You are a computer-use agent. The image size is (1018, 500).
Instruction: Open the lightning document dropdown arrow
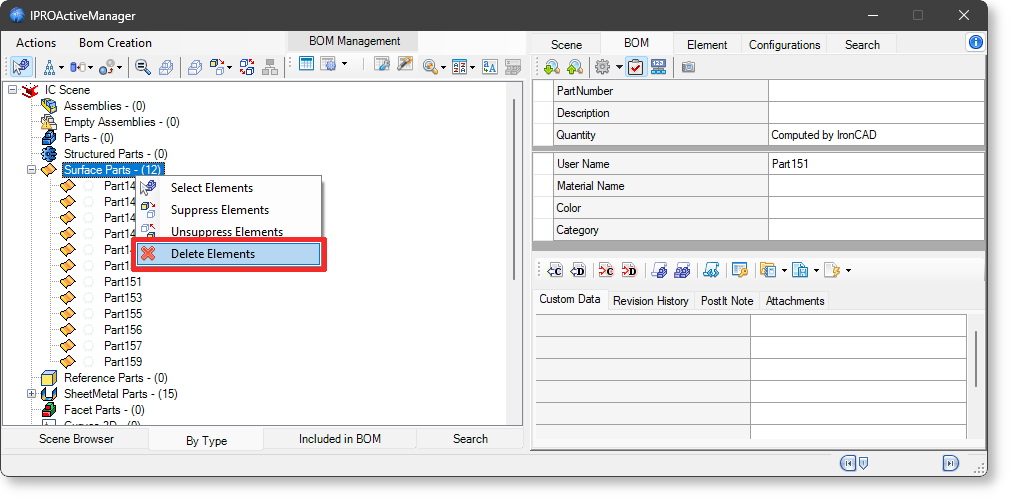tap(848, 270)
